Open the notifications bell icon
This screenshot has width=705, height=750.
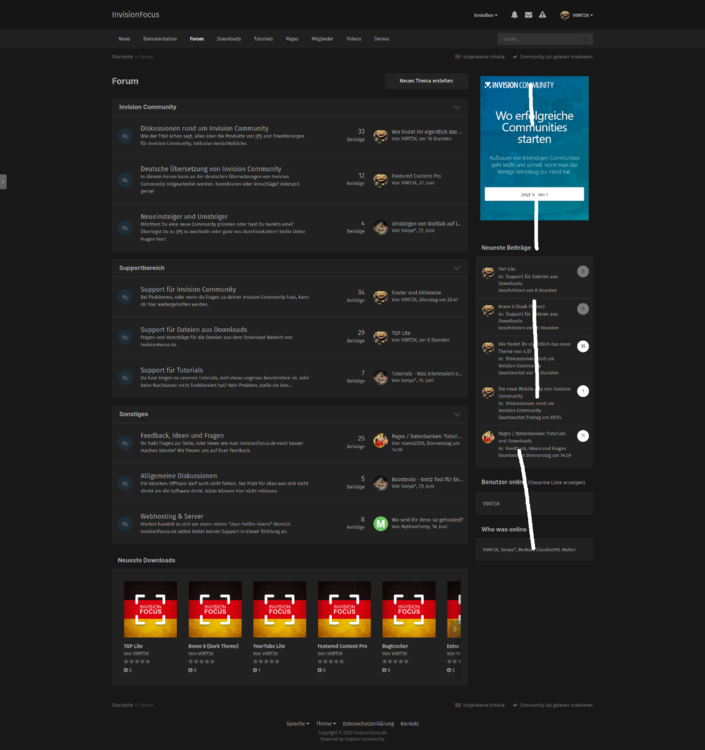[514, 16]
